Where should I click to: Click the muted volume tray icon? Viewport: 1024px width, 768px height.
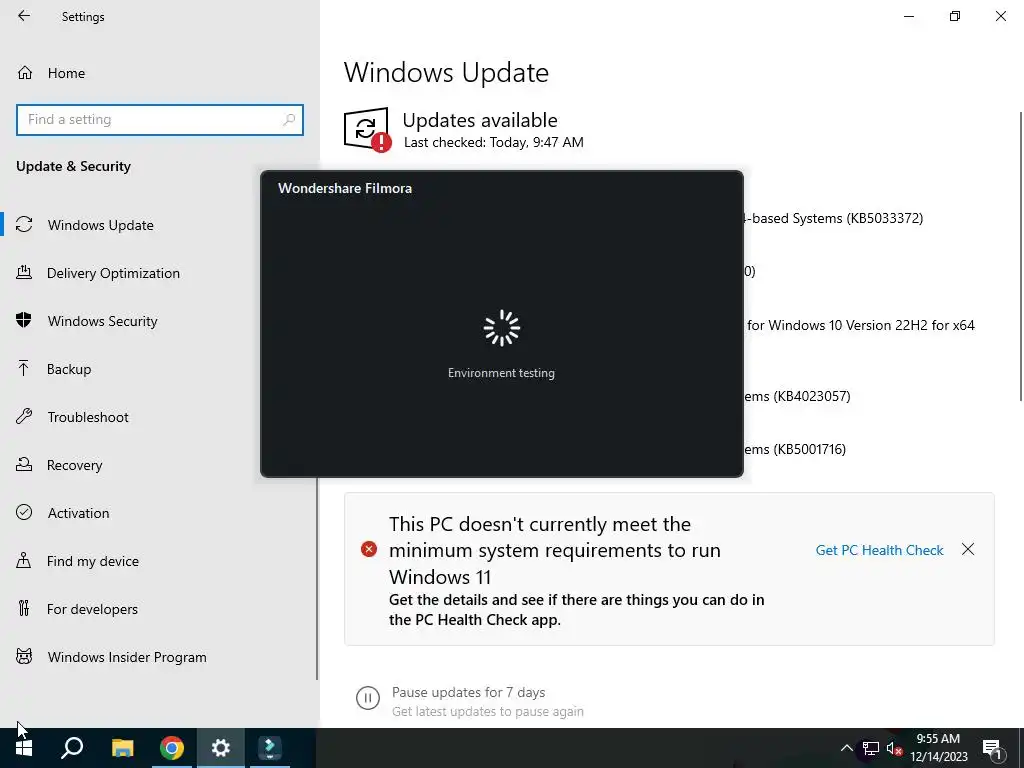coord(895,748)
